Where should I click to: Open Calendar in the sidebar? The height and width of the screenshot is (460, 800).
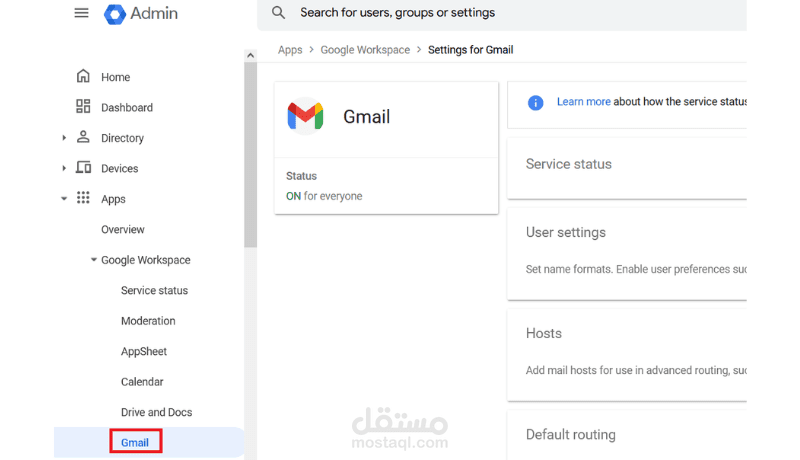tap(144, 382)
